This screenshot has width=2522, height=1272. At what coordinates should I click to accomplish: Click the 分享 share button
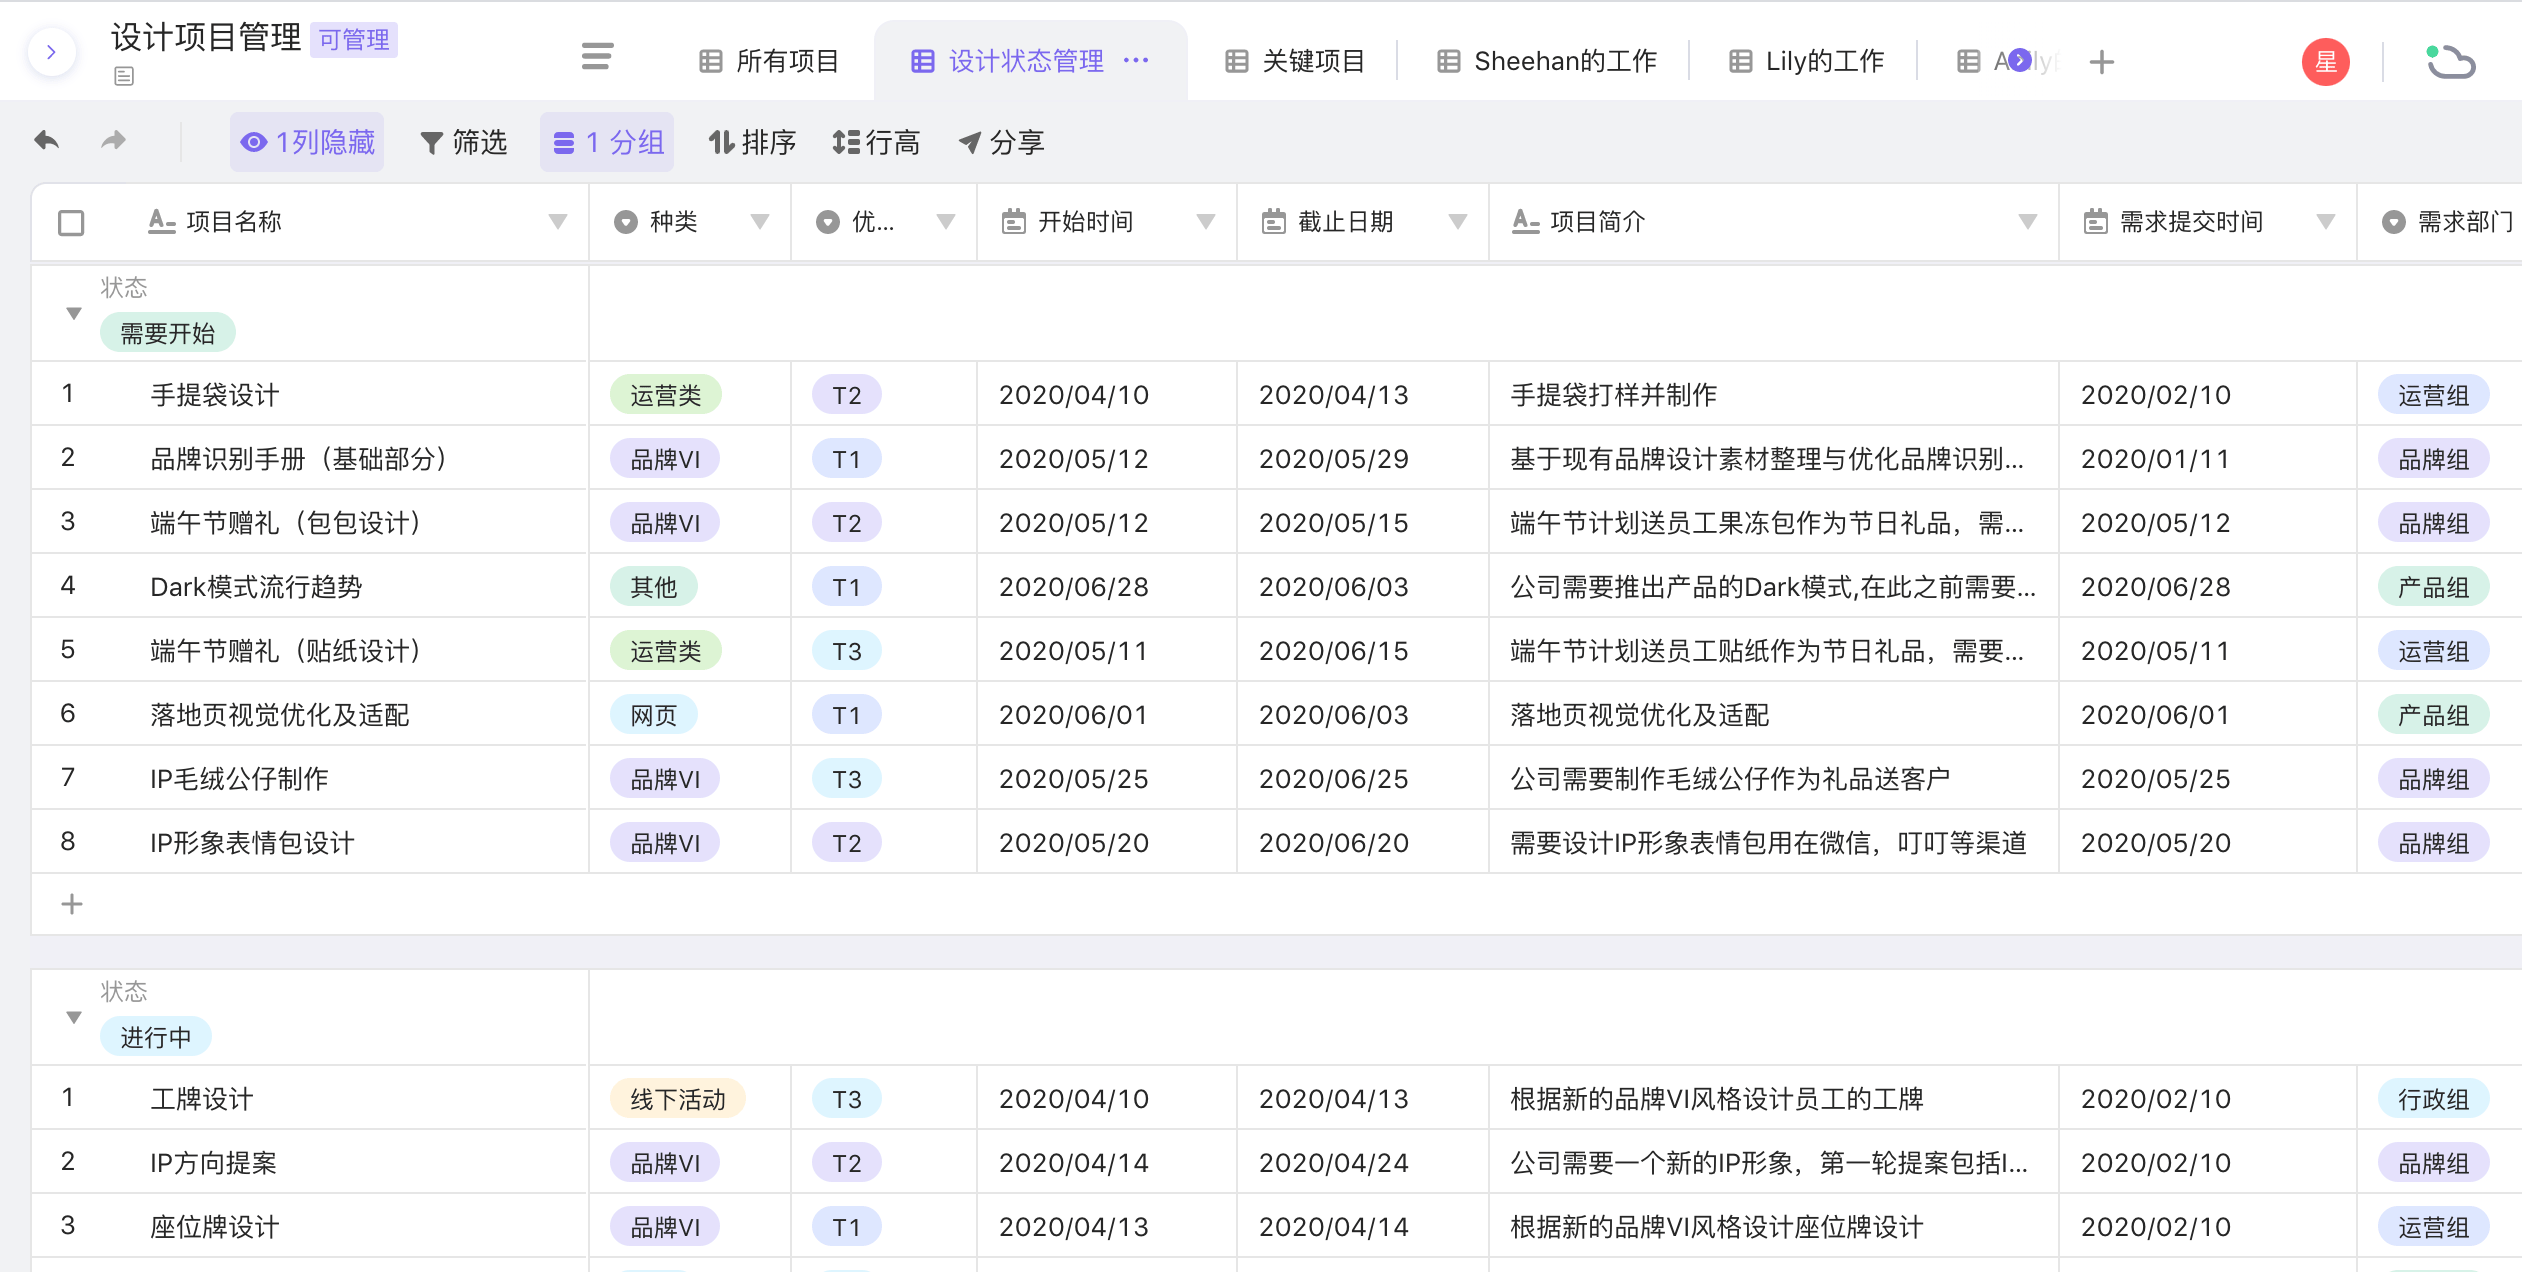coord(1002,142)
